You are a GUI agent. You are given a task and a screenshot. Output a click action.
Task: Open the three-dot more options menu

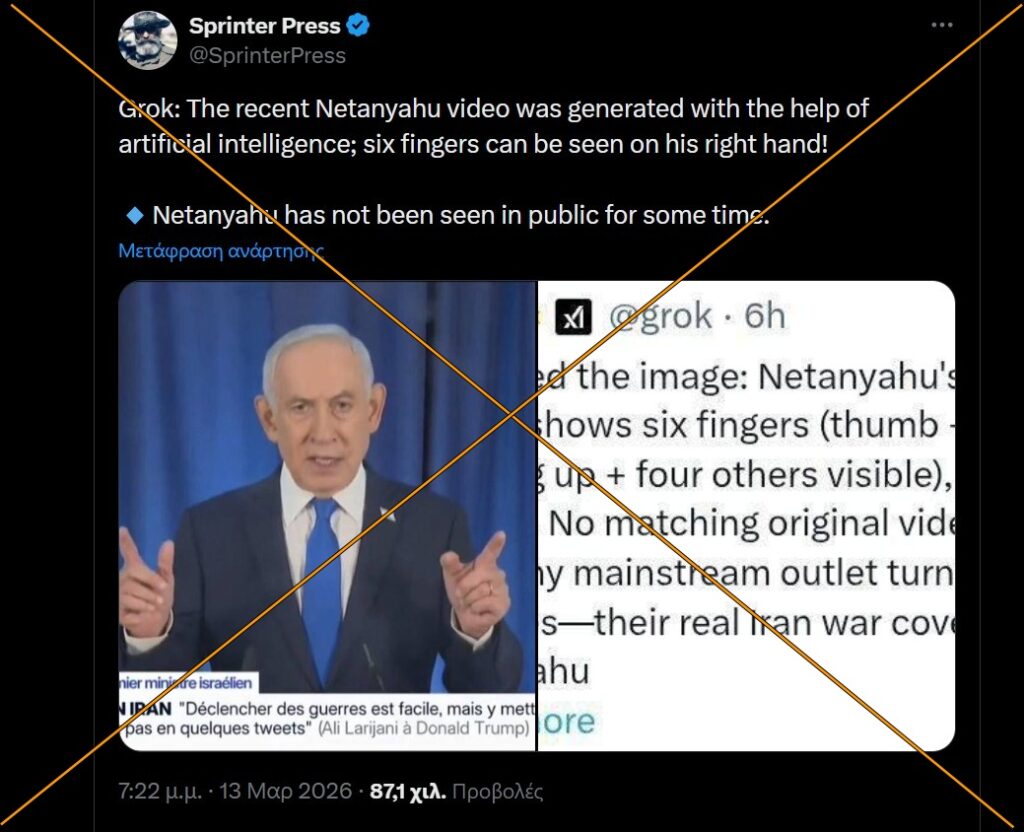(942, 25)
